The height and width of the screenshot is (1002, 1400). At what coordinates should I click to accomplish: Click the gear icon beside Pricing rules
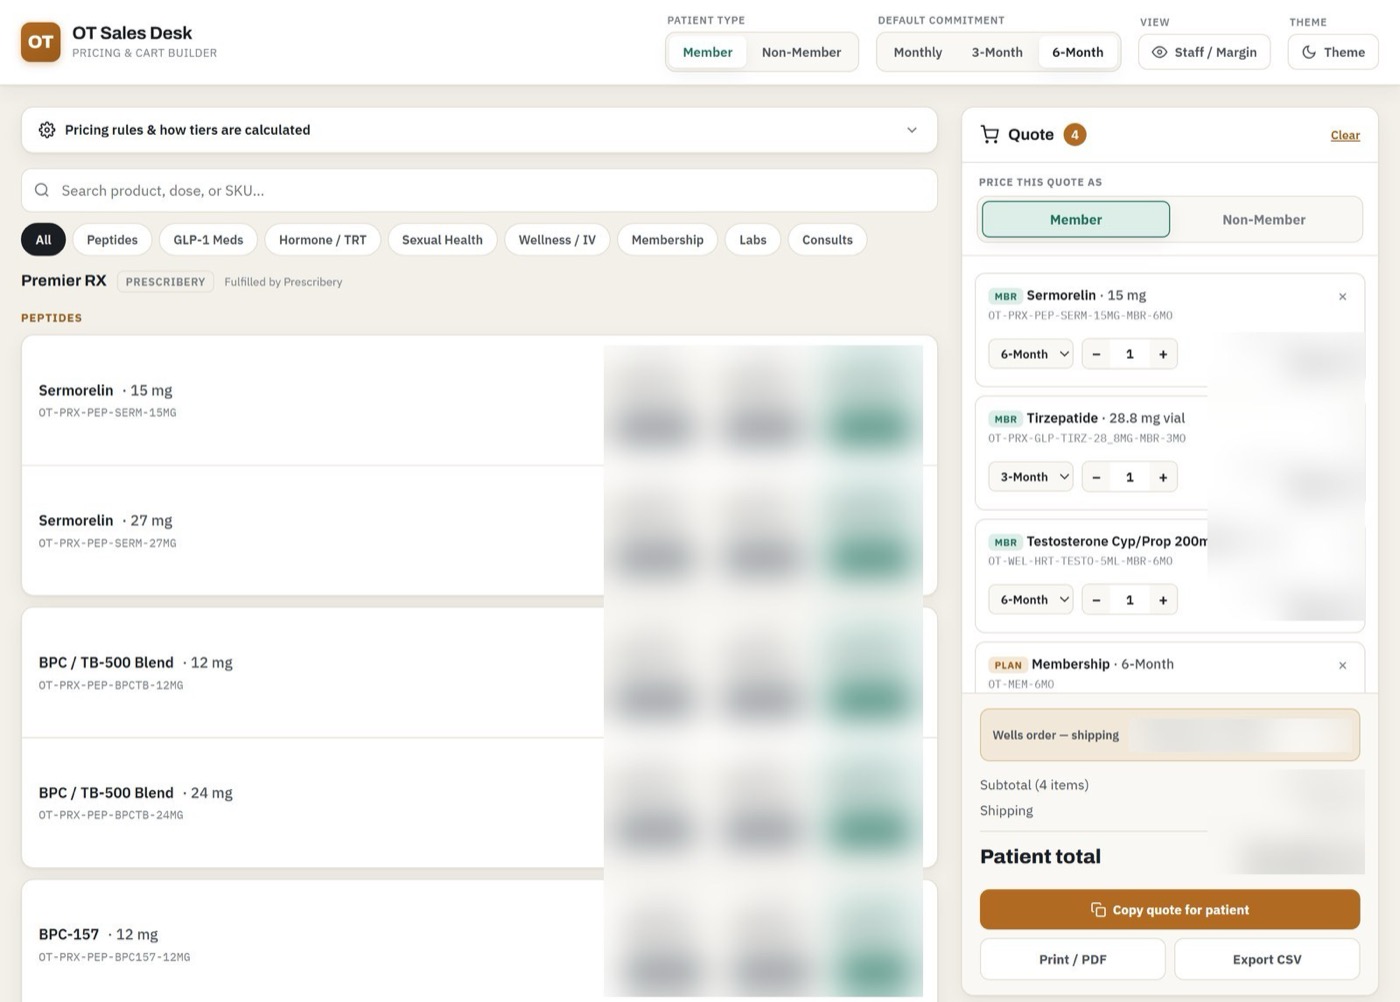(47, 130)
